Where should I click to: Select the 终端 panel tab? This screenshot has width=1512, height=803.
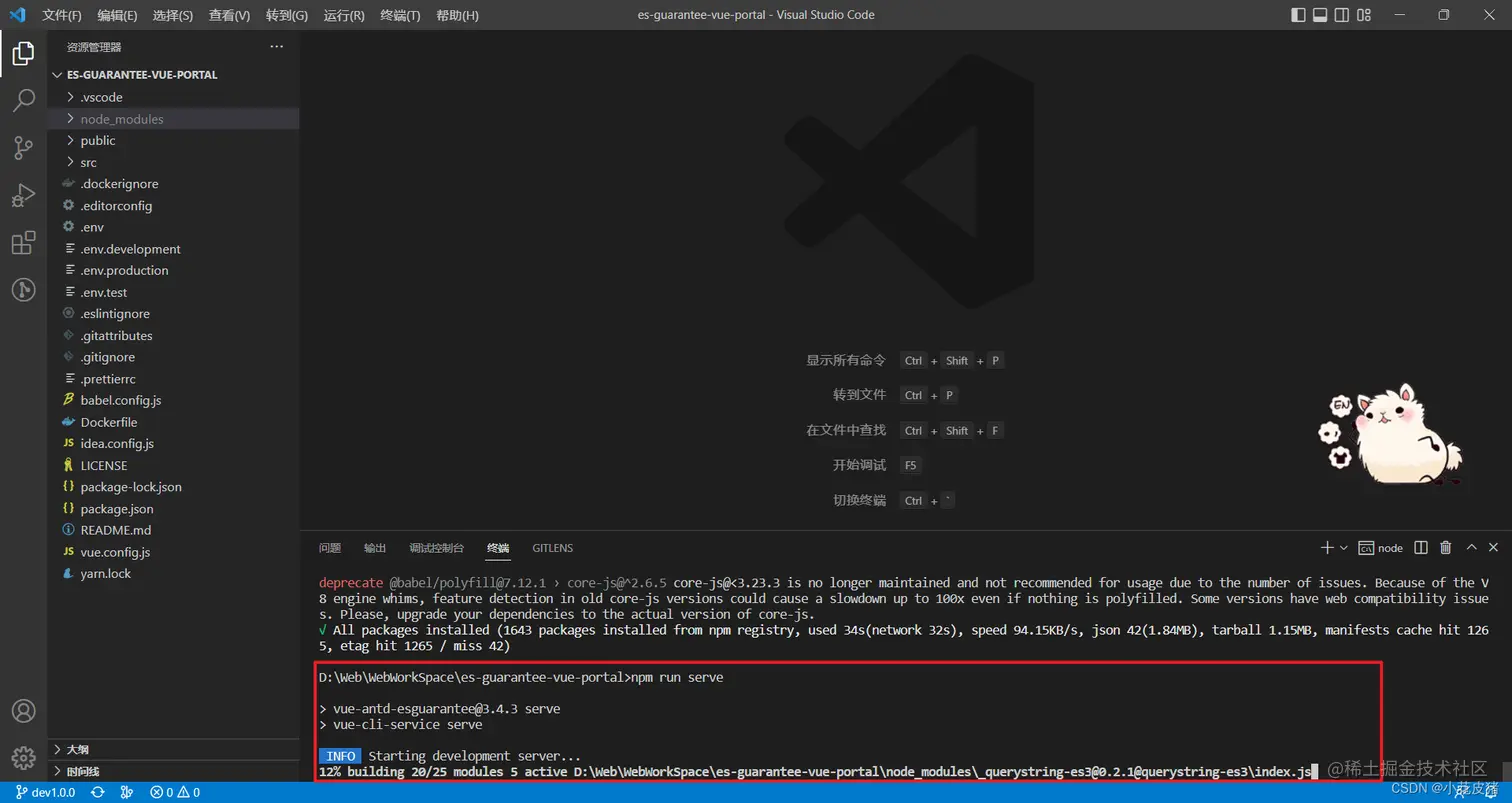tap(498, 548)
